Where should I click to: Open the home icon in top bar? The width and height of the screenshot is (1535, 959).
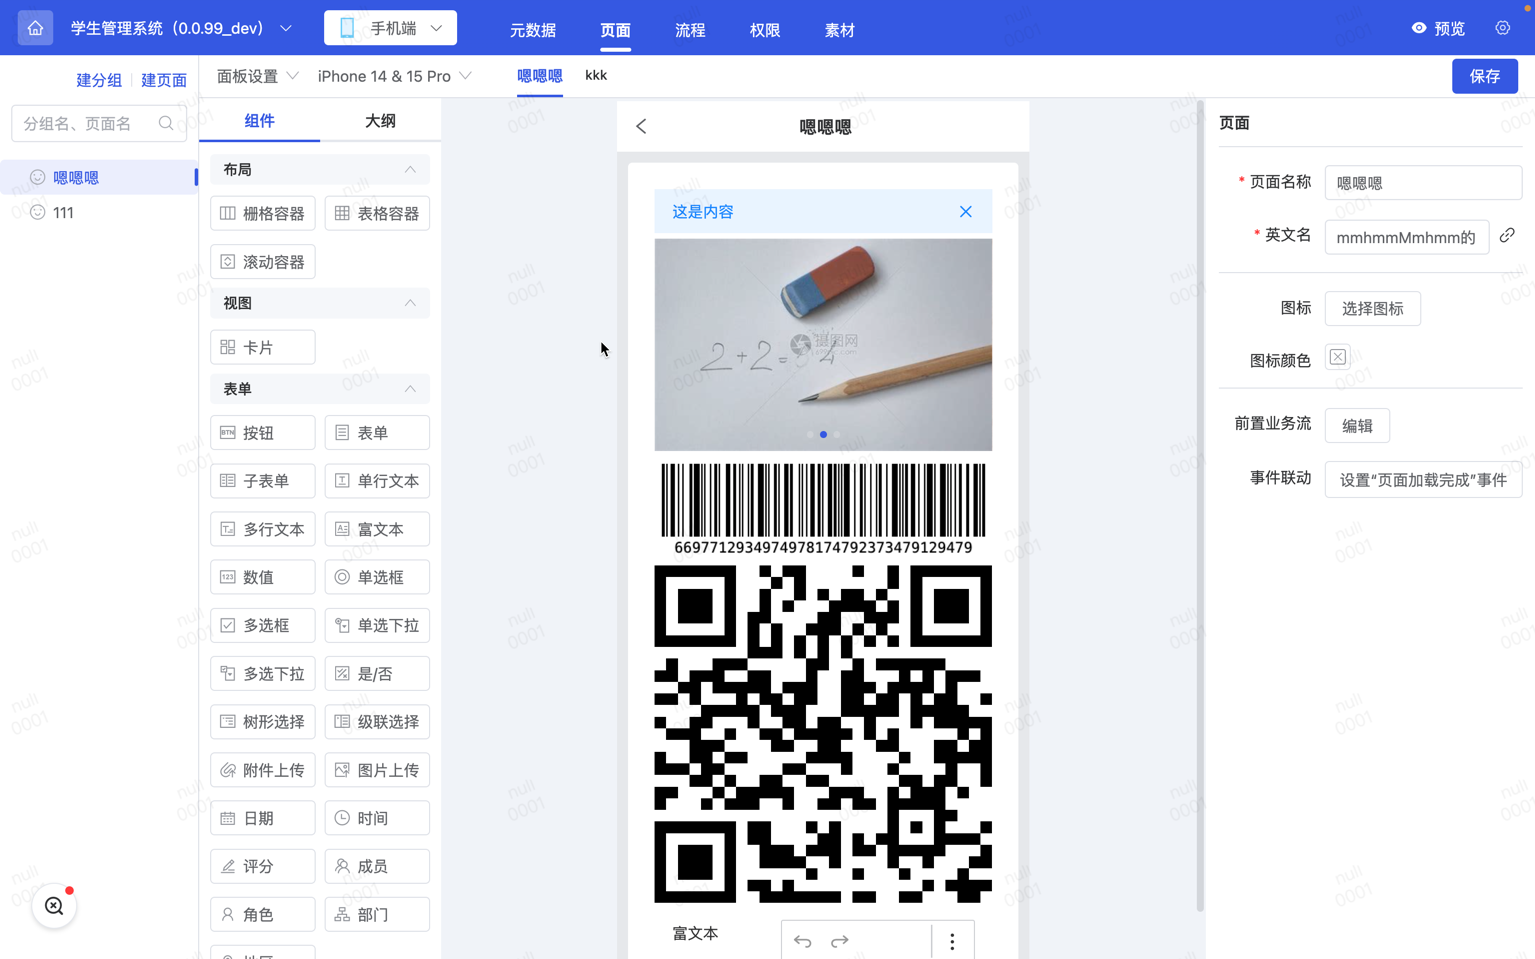(35, 28)
